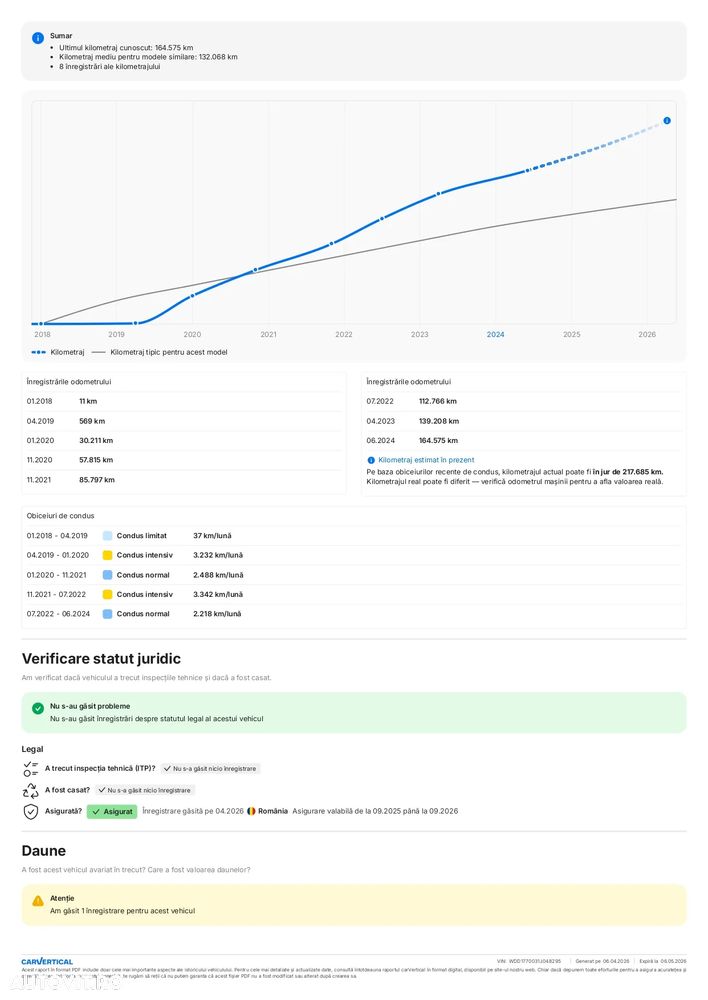Click the yellow swatch for 04.2019 - 01.2020
This screenshot has width=708, height=1000.
tap(107, 555)
